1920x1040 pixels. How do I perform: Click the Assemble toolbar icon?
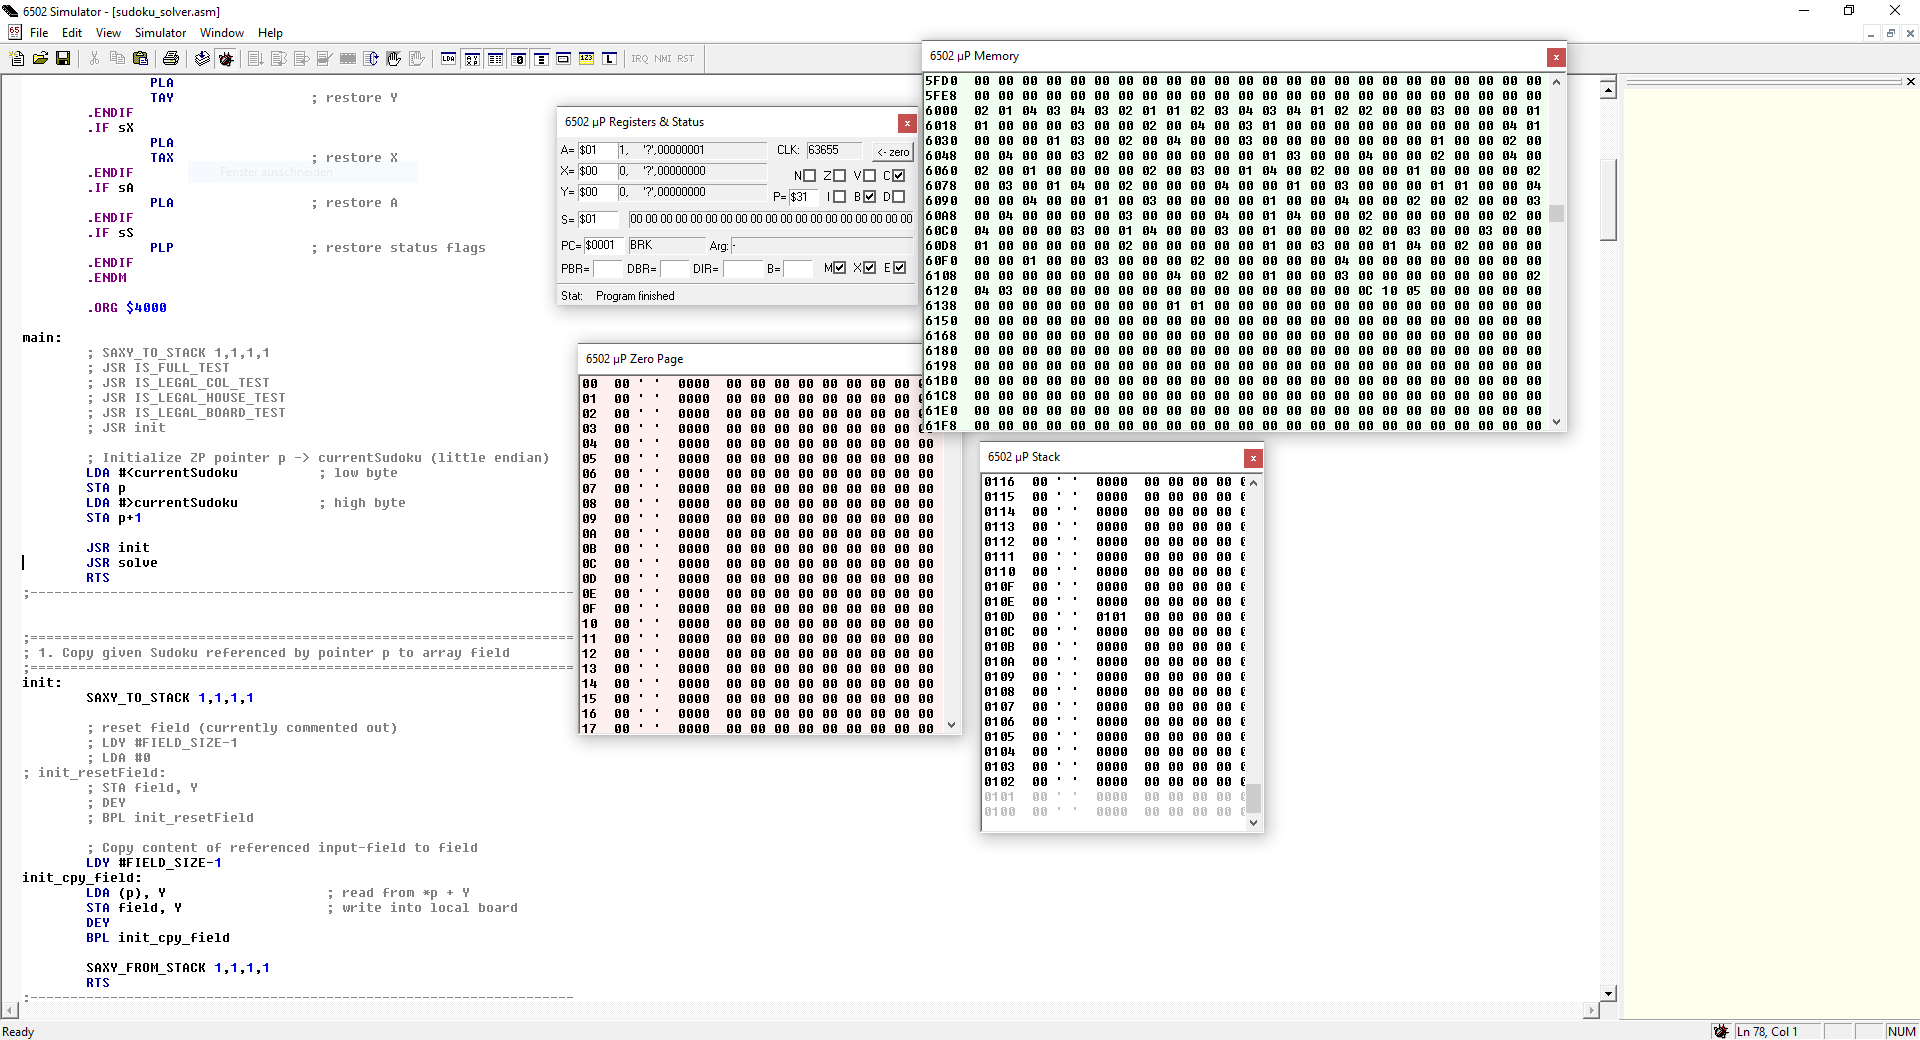click(202, 59)
